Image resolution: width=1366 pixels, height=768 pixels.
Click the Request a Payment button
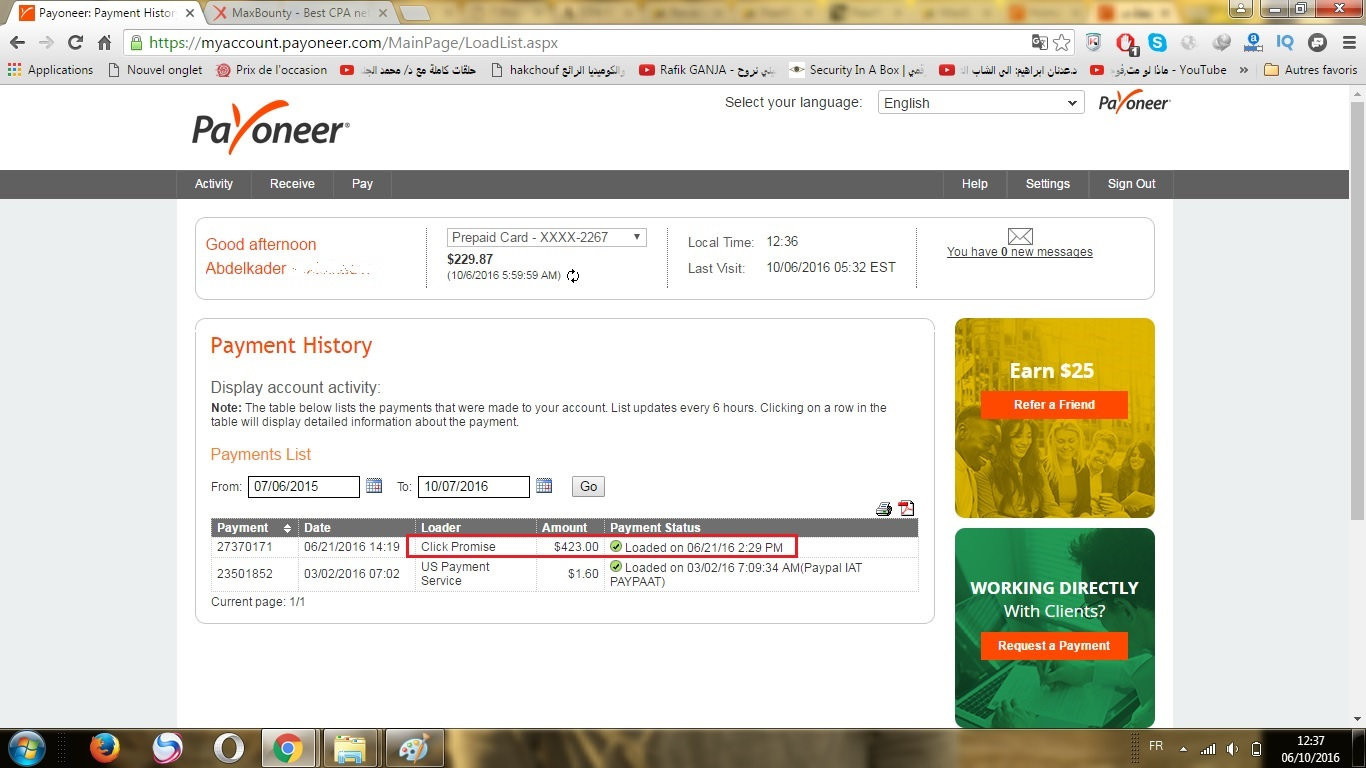tap(1054, 646)
